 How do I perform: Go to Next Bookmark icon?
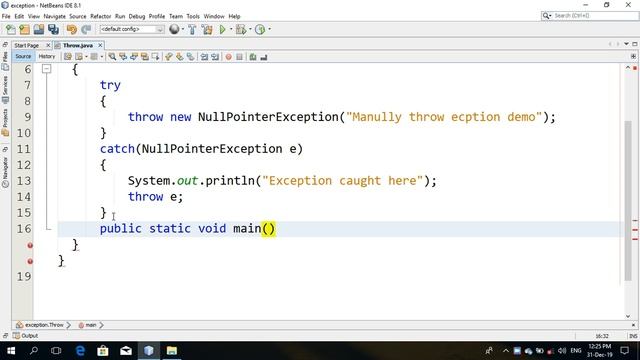(x=180, y=57)
